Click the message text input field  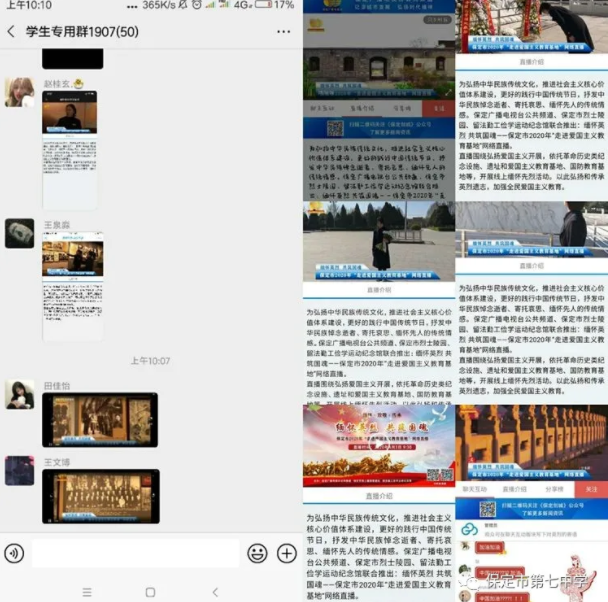click(x=135, y=553)
